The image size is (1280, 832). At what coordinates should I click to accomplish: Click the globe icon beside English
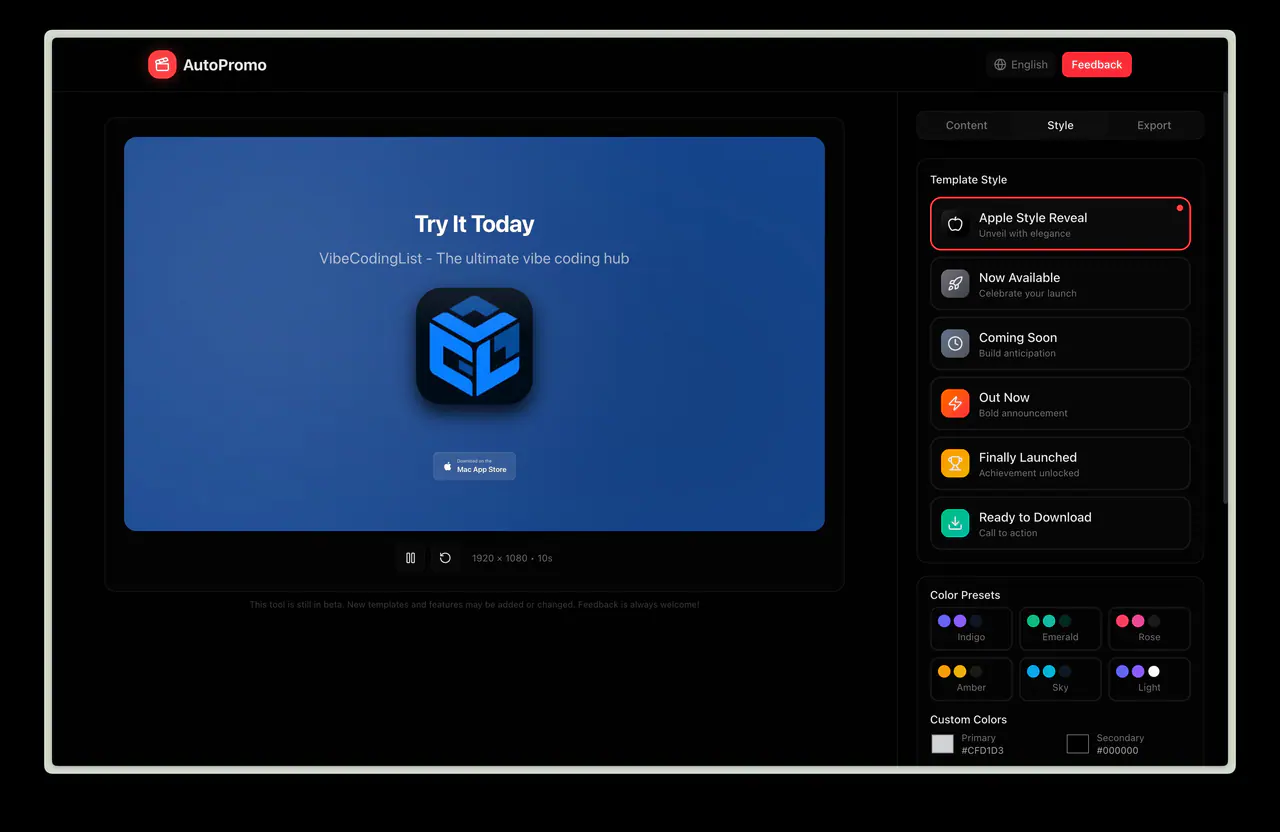pos(1000,65)
